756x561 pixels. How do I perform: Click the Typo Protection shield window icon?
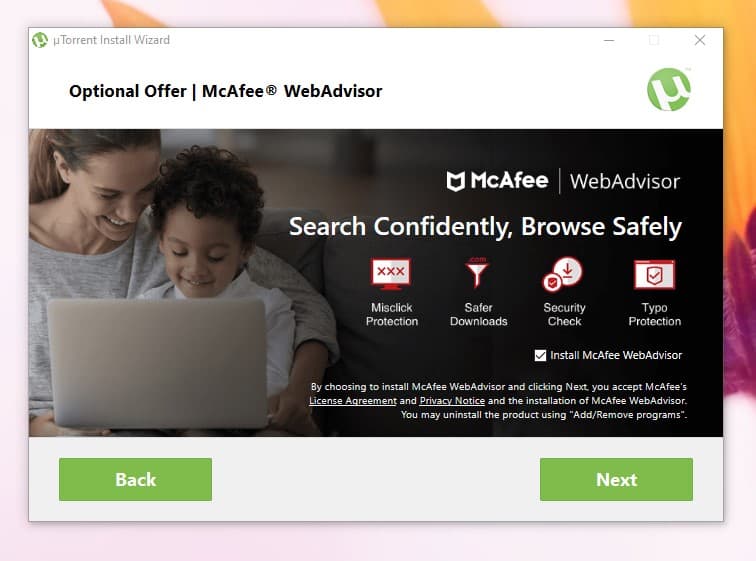point(654,274)
